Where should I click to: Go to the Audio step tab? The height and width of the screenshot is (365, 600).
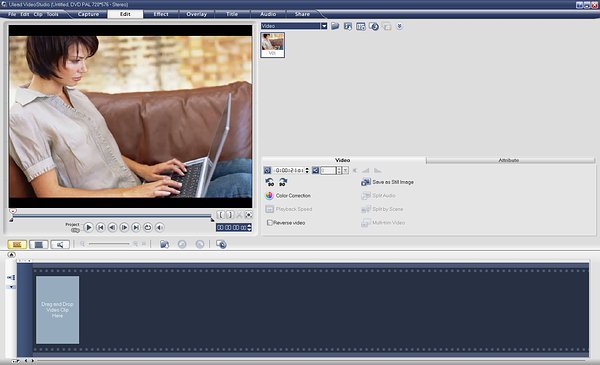click(x=268, y=14)
